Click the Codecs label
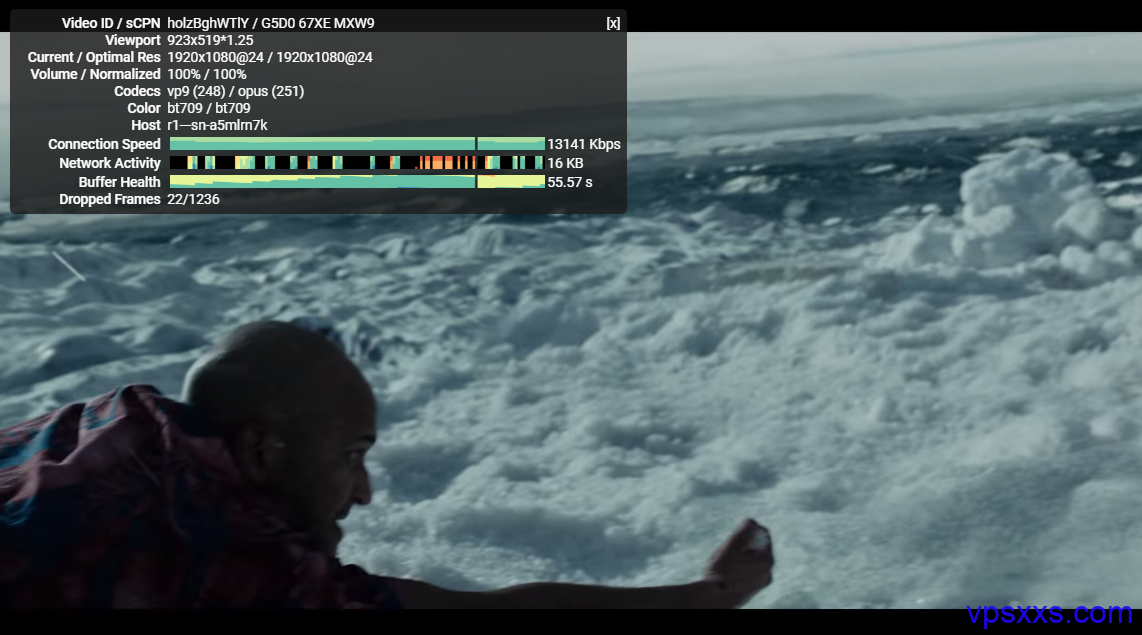Image resolution: width=1142 pixels, height=635 pixels. coord(137,91)
